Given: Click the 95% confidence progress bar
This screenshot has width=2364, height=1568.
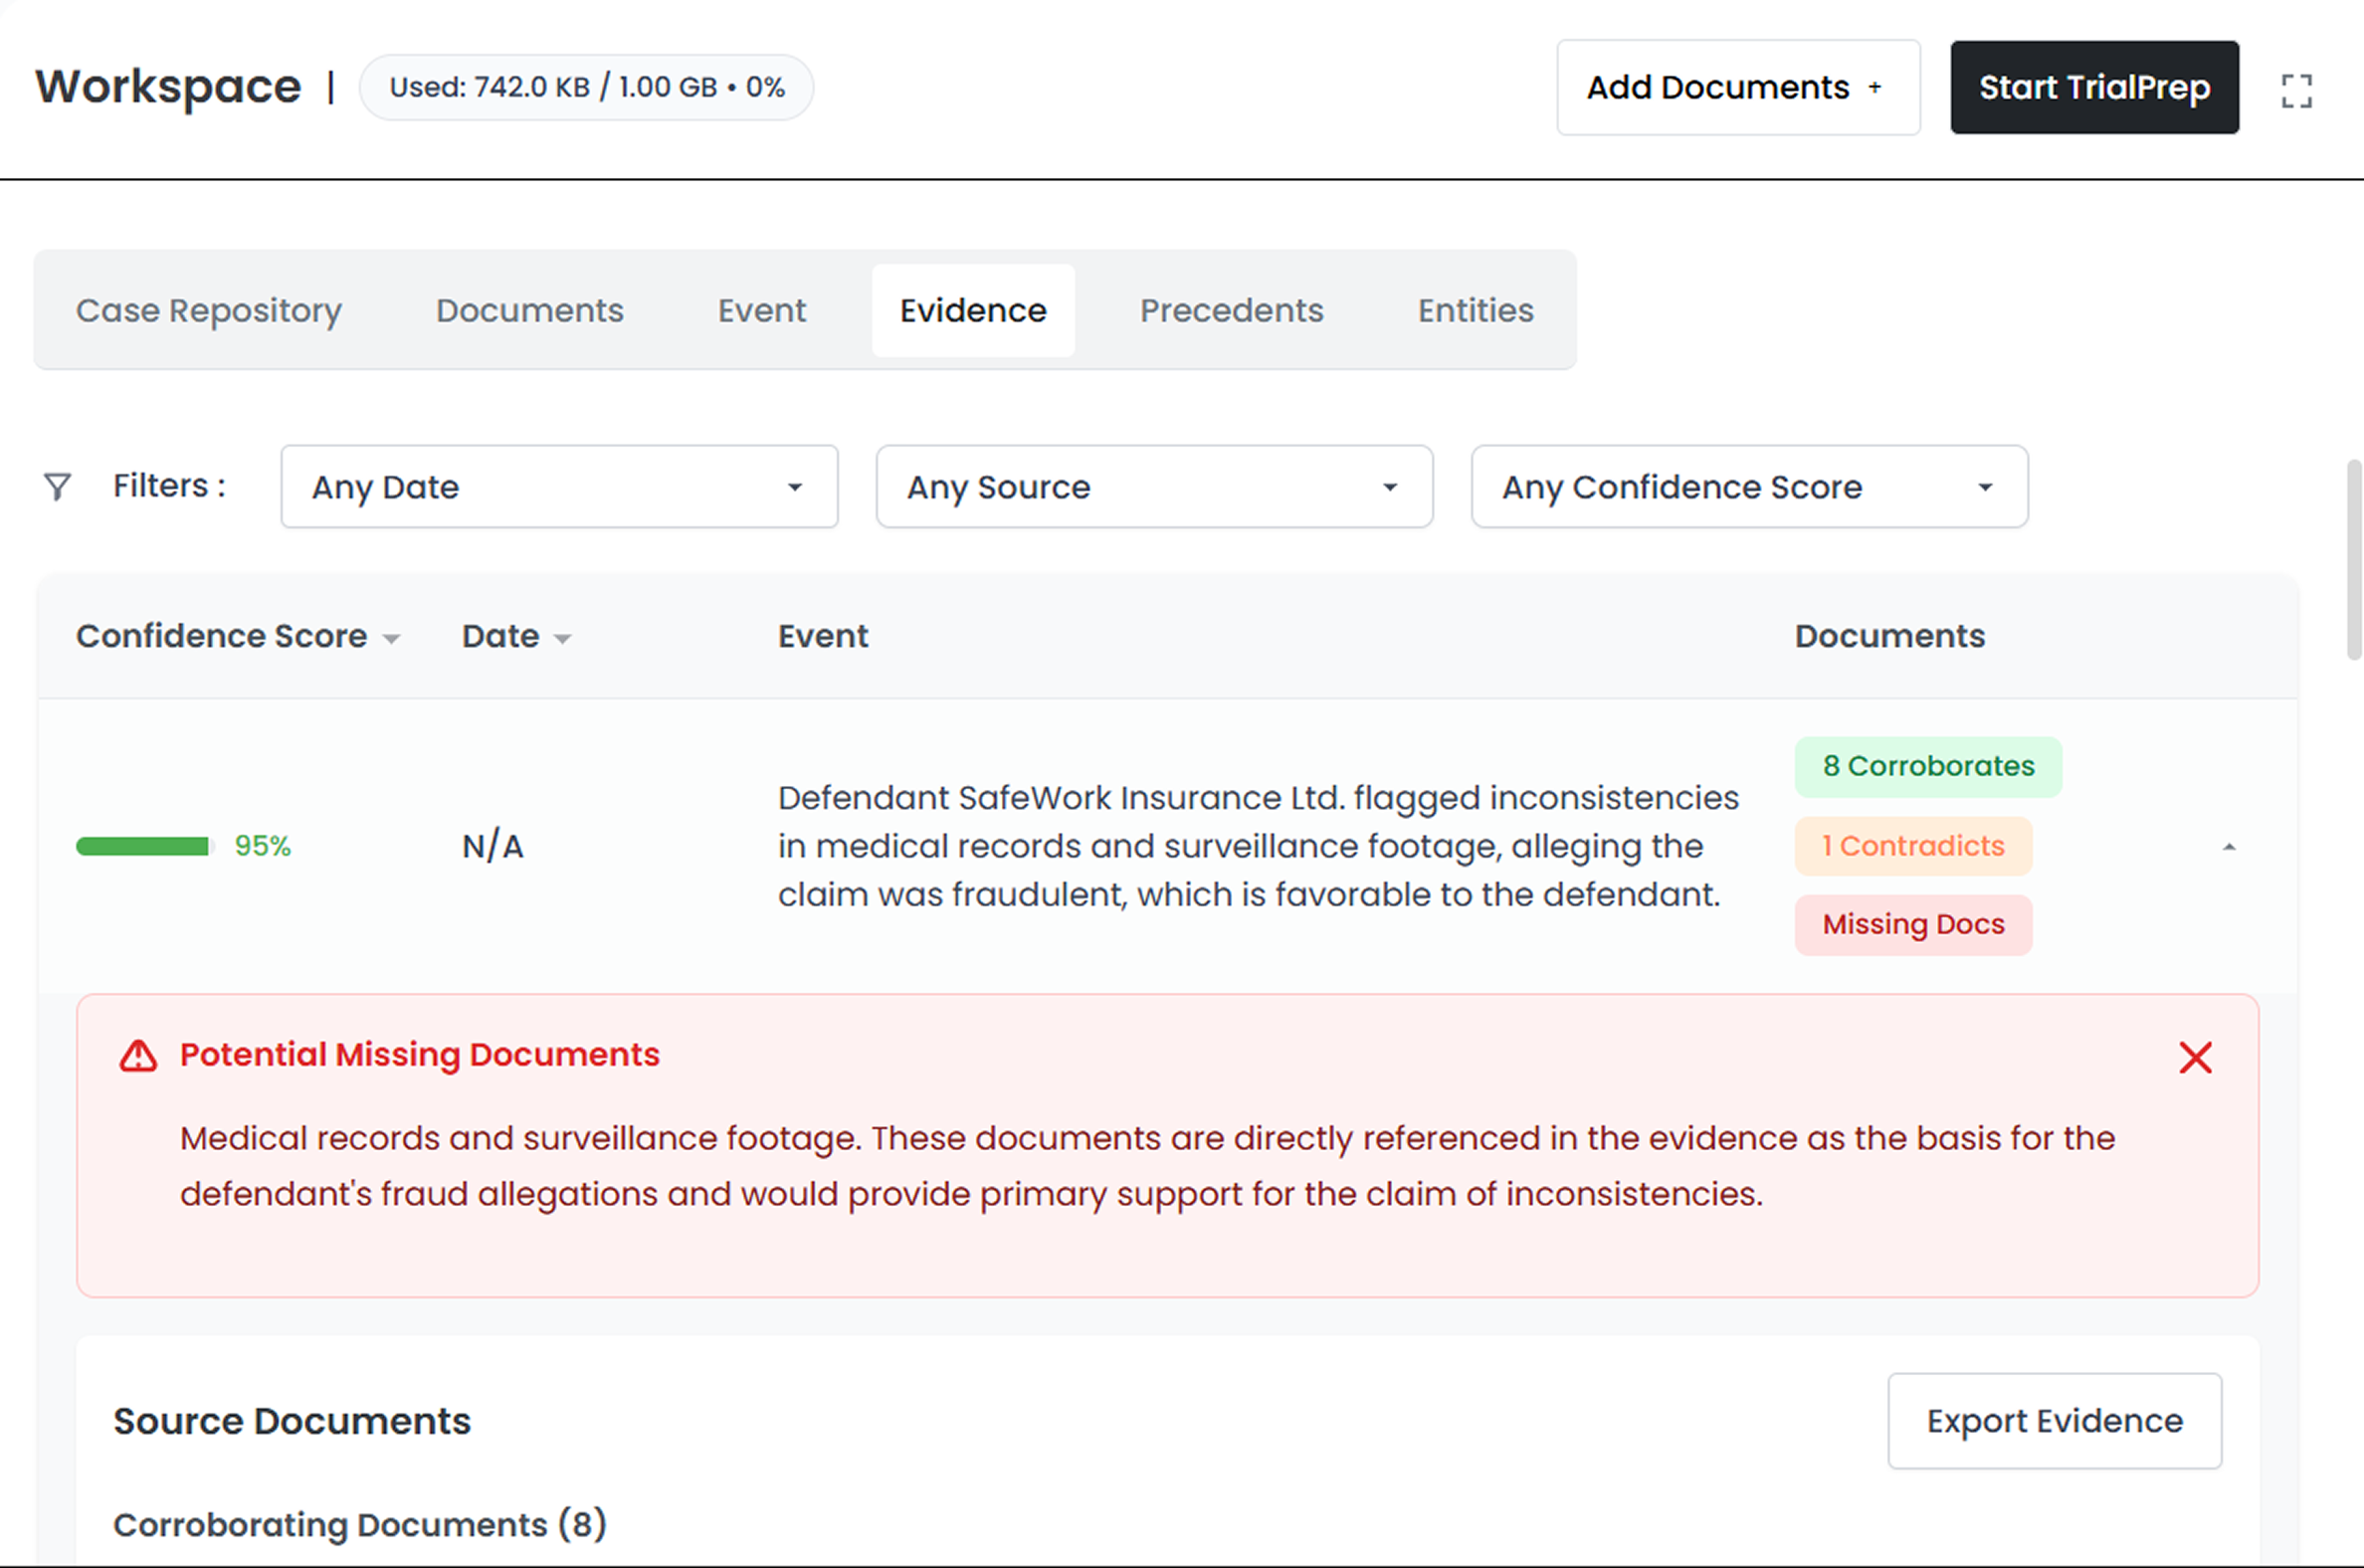Looking at the screenshot, I should coord(144,847).
